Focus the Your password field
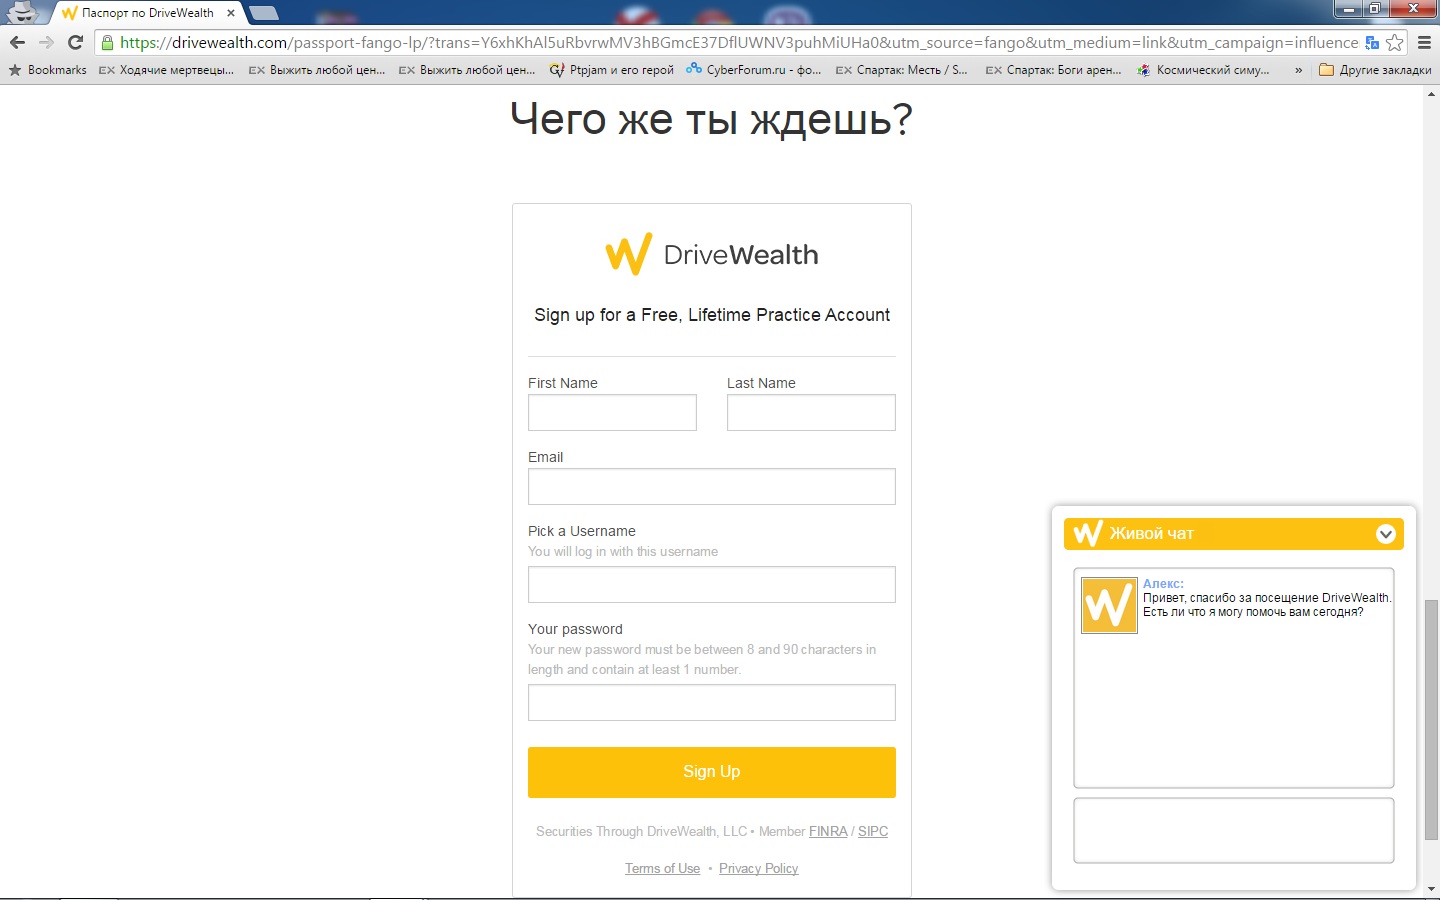 [x=712, y=702]
